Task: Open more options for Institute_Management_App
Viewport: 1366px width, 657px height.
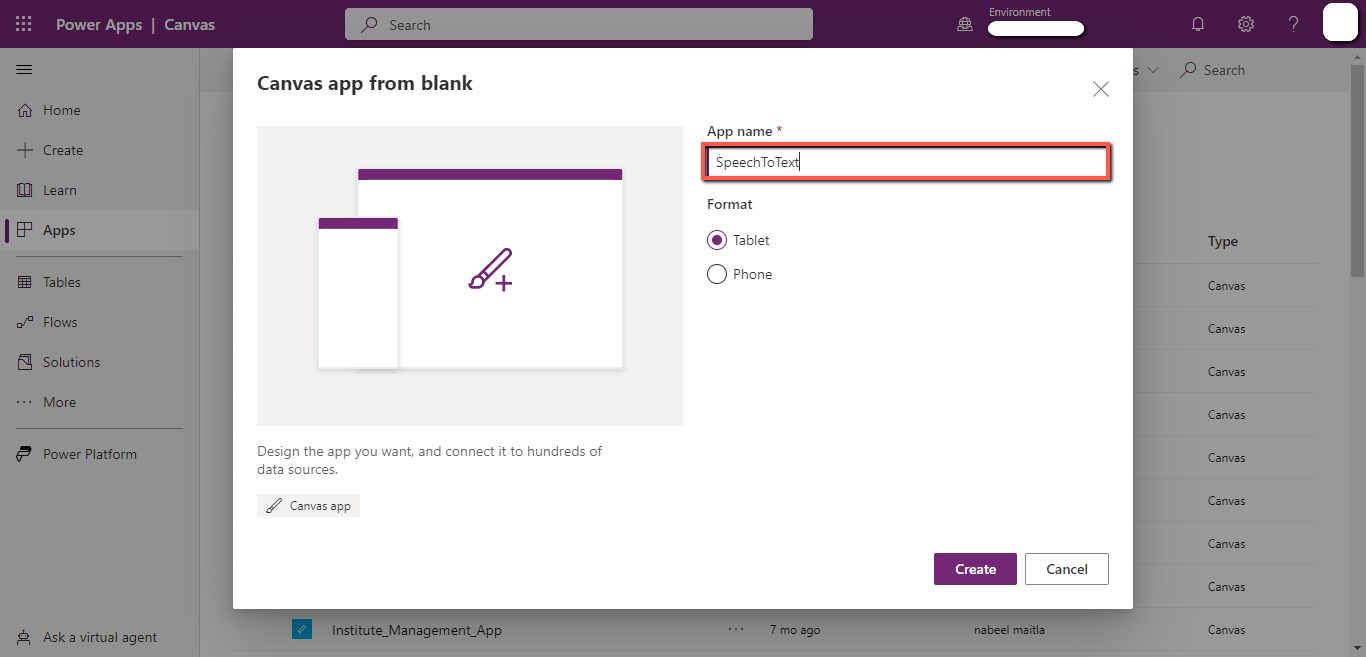Action: [737, 630]
